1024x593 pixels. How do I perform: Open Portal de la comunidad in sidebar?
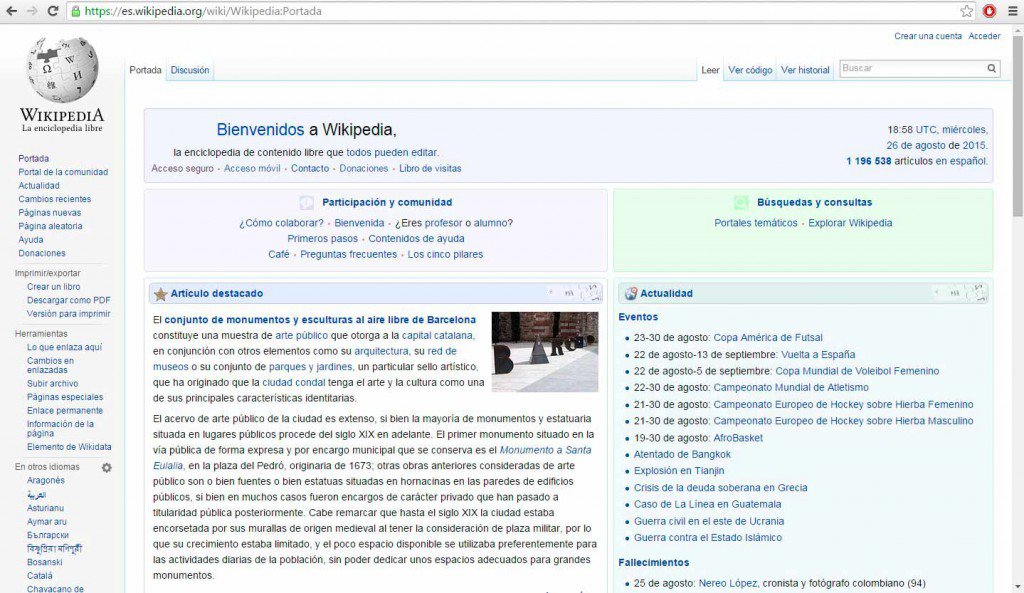[x=63, y=172]
